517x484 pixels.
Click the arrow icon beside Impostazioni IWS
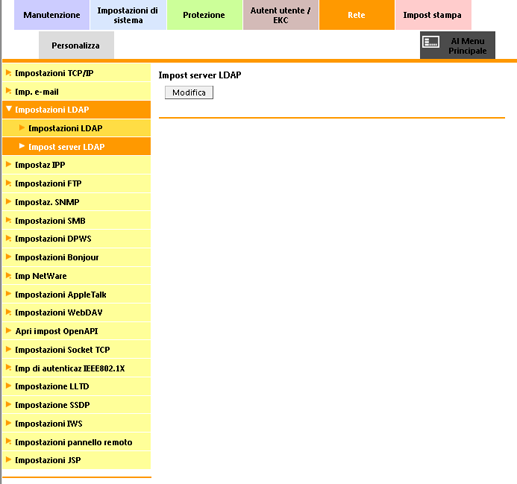click(9, 423)
